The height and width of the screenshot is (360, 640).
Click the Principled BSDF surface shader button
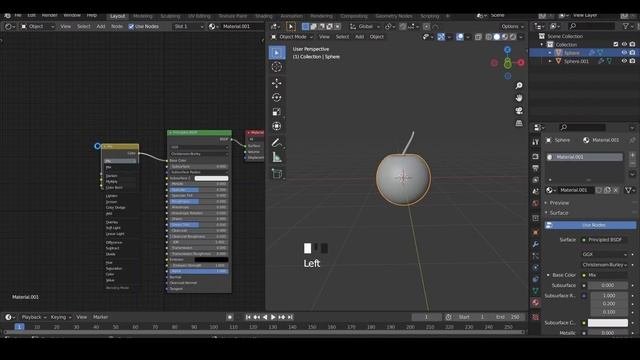[x=604, y=240]
